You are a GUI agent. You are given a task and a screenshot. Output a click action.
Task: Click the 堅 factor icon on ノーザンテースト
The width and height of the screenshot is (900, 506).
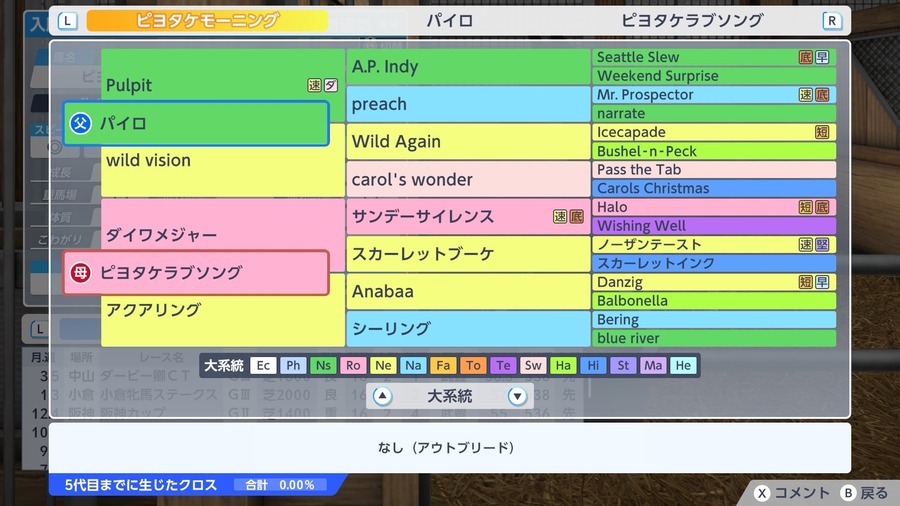point(823,244)
